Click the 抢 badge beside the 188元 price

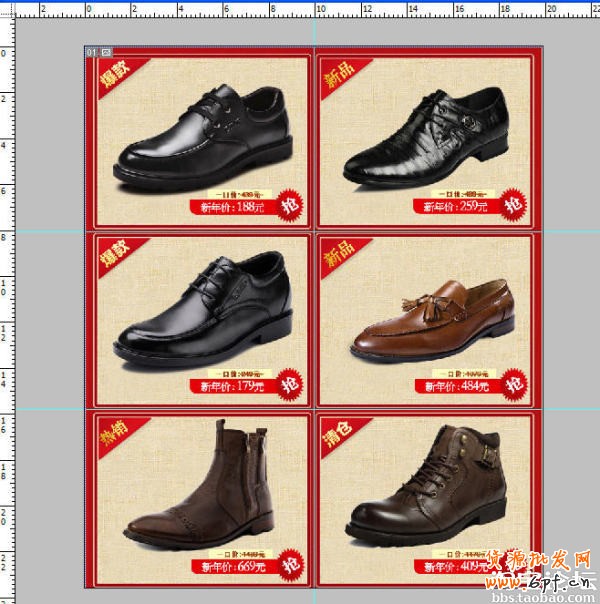[x=290, y=203]
